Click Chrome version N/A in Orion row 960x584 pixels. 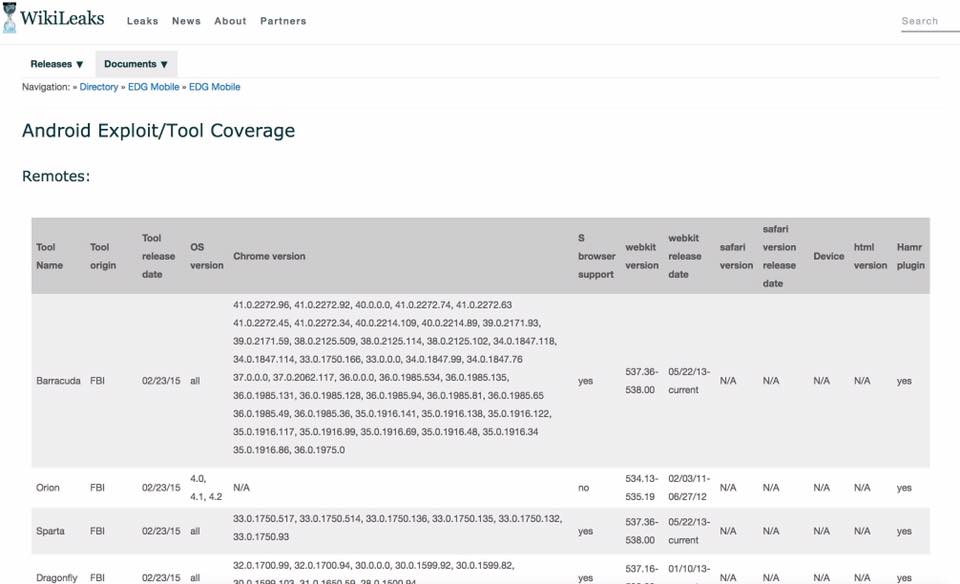pos(241,488)
